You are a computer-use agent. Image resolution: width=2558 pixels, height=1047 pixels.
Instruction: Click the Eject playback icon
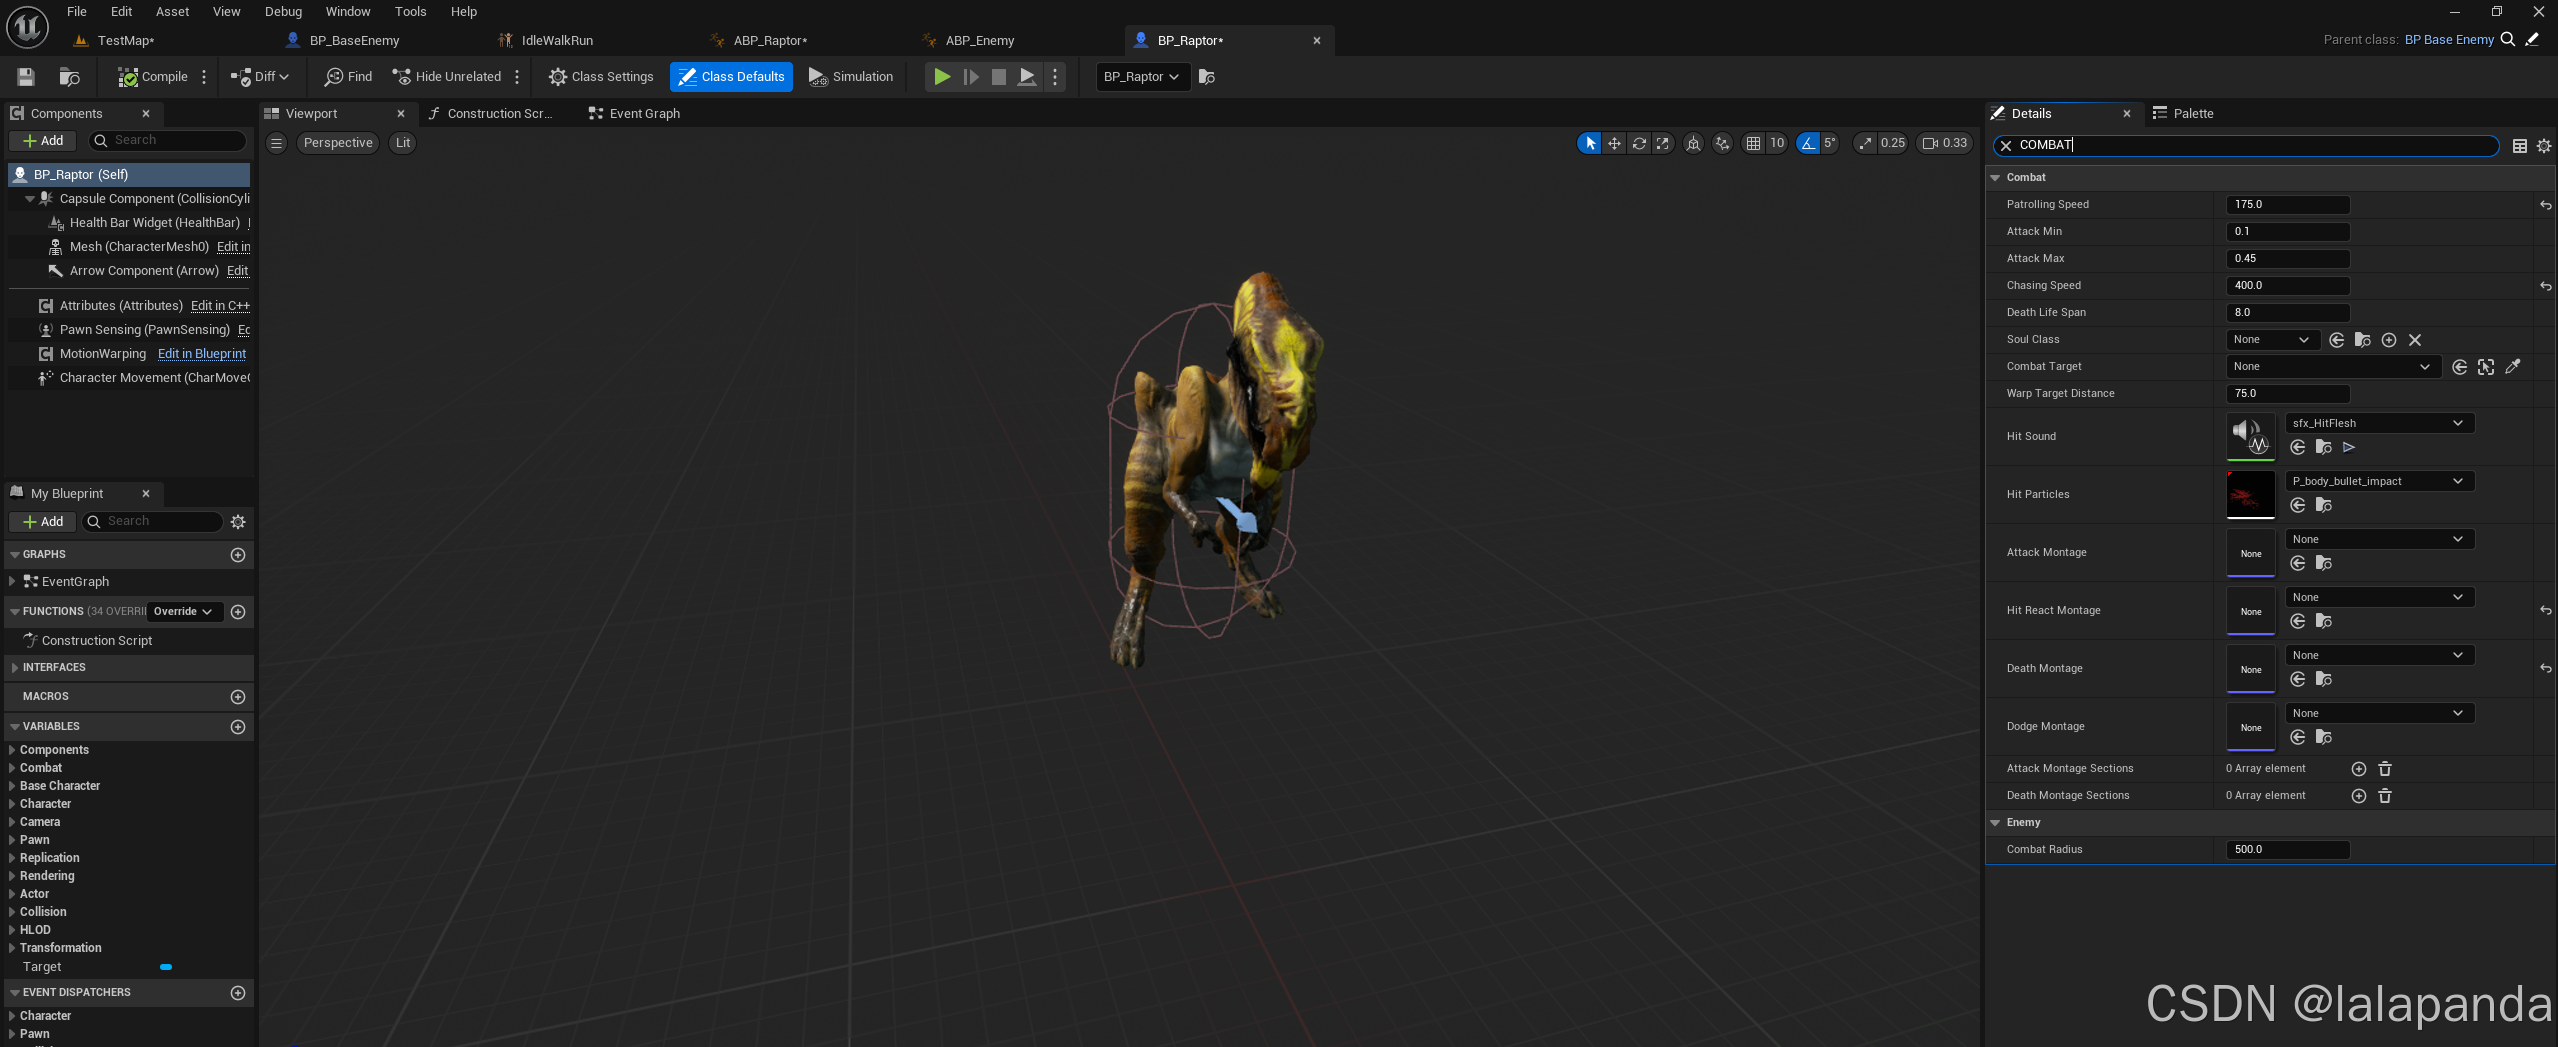1027,77
